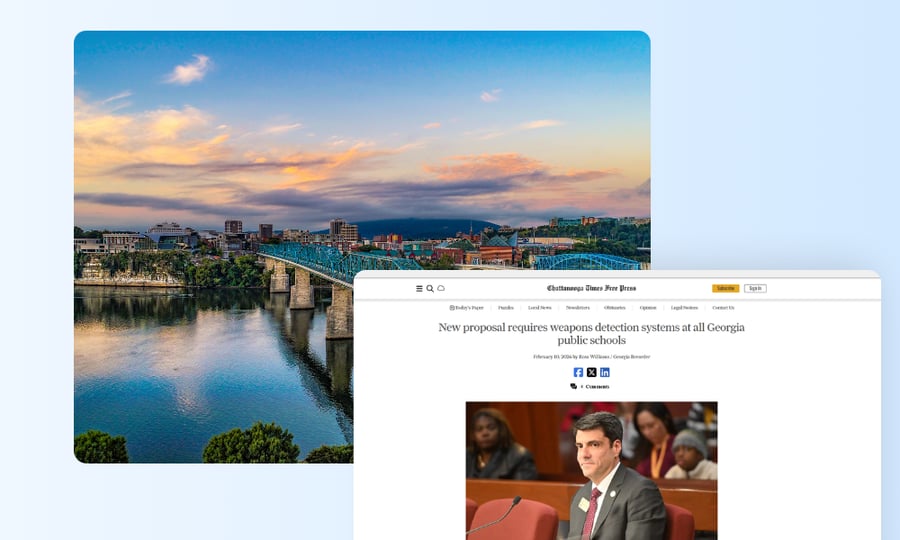Click the weather cloud icon

click(x=441, y=288)
